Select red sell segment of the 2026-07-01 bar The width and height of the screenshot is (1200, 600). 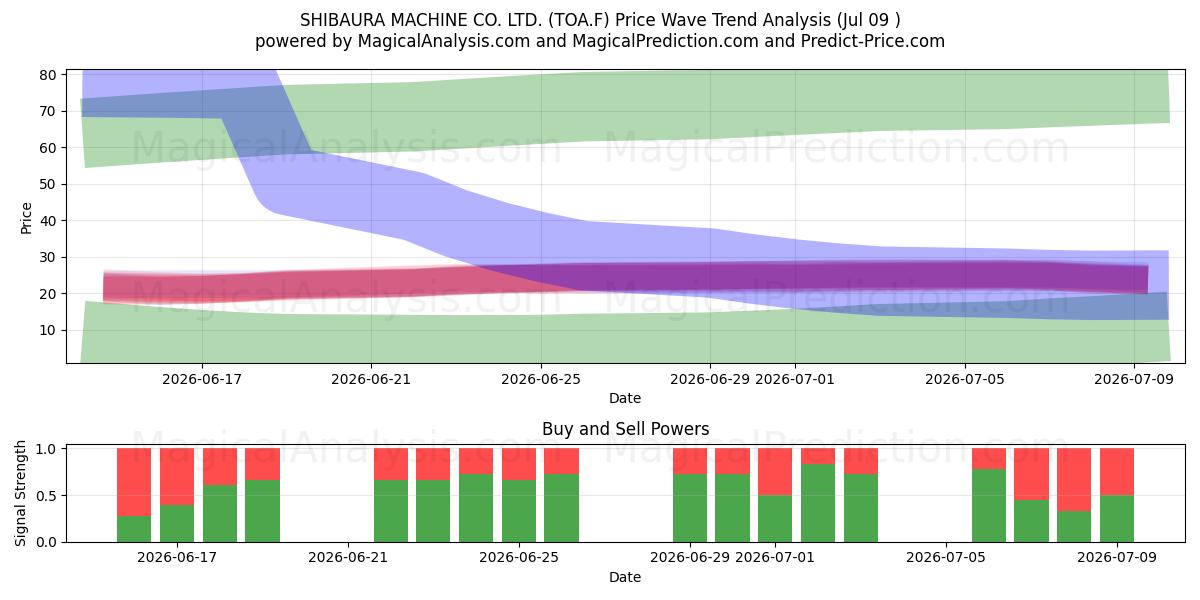coord(775,472)
